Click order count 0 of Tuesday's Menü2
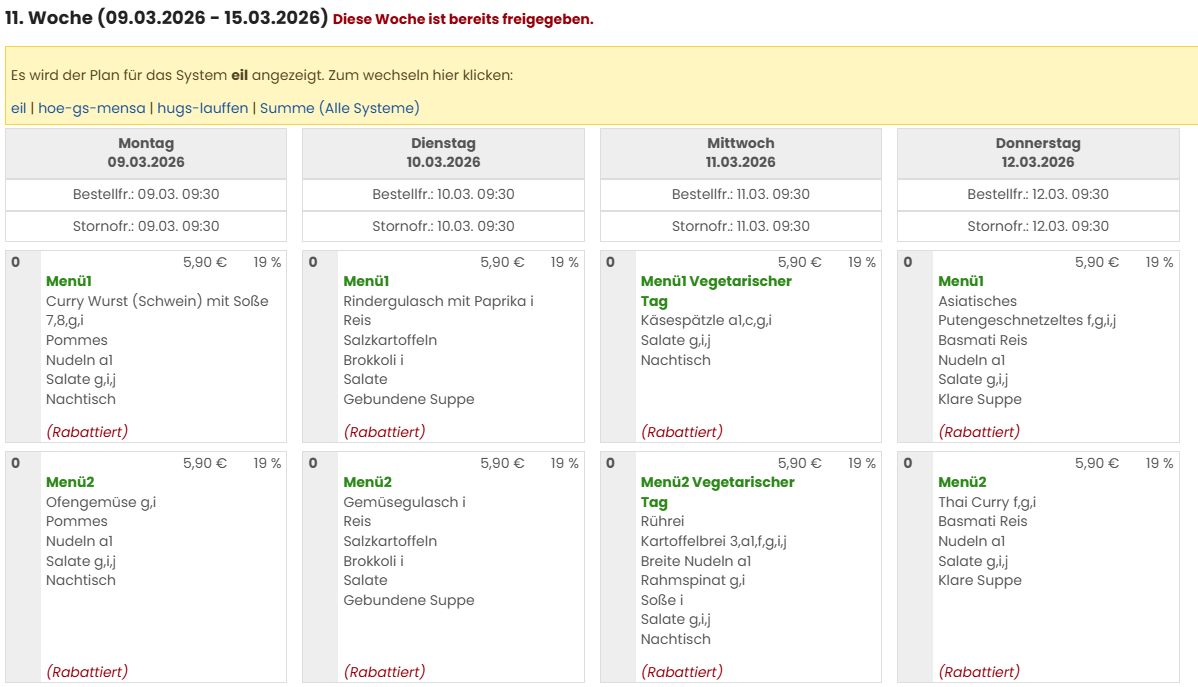The width and height of the screenshot is (1198, 687). [x=313, y=463]
